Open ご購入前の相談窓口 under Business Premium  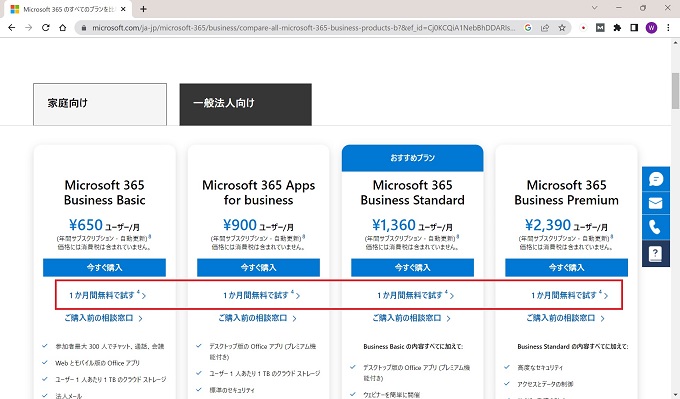point(565,318)
